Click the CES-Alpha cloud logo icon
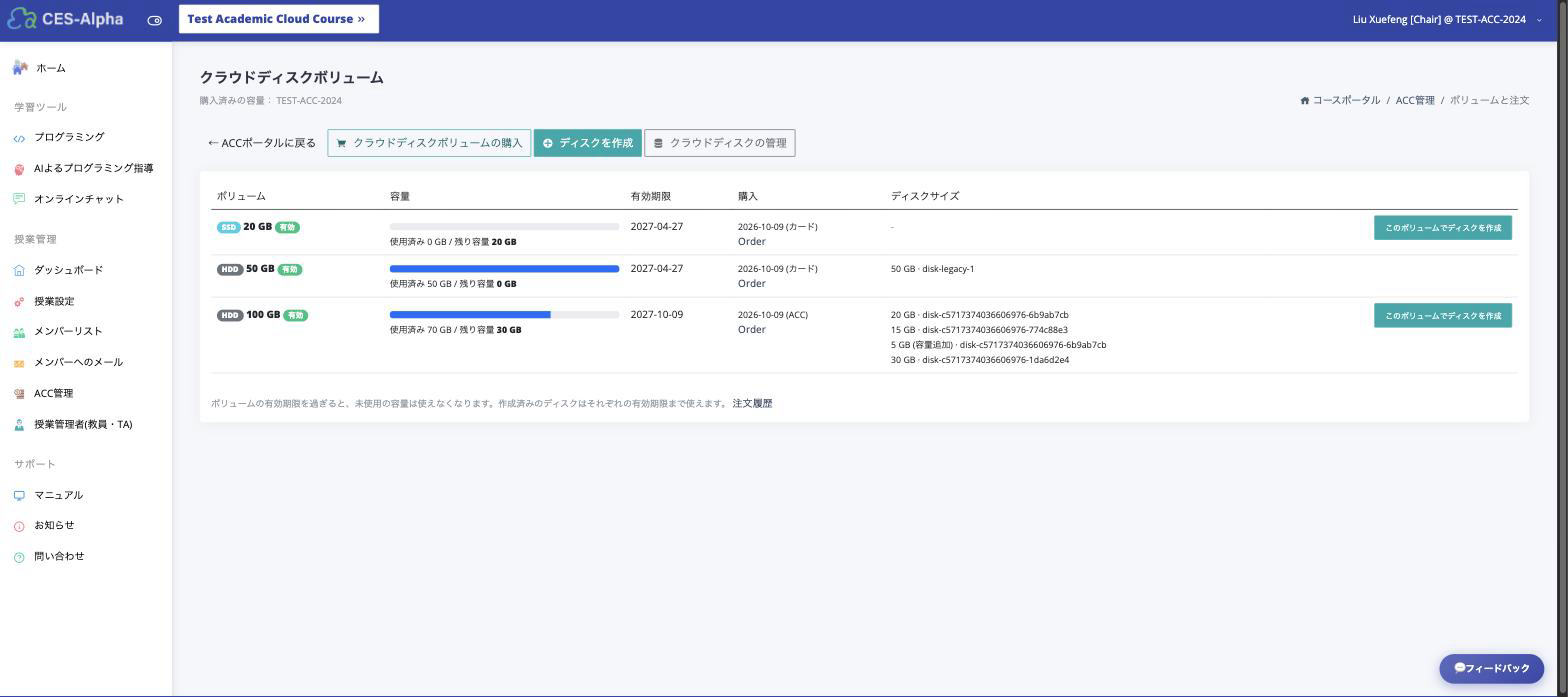This screenshot has width=1568, height=697. [21, 19]
